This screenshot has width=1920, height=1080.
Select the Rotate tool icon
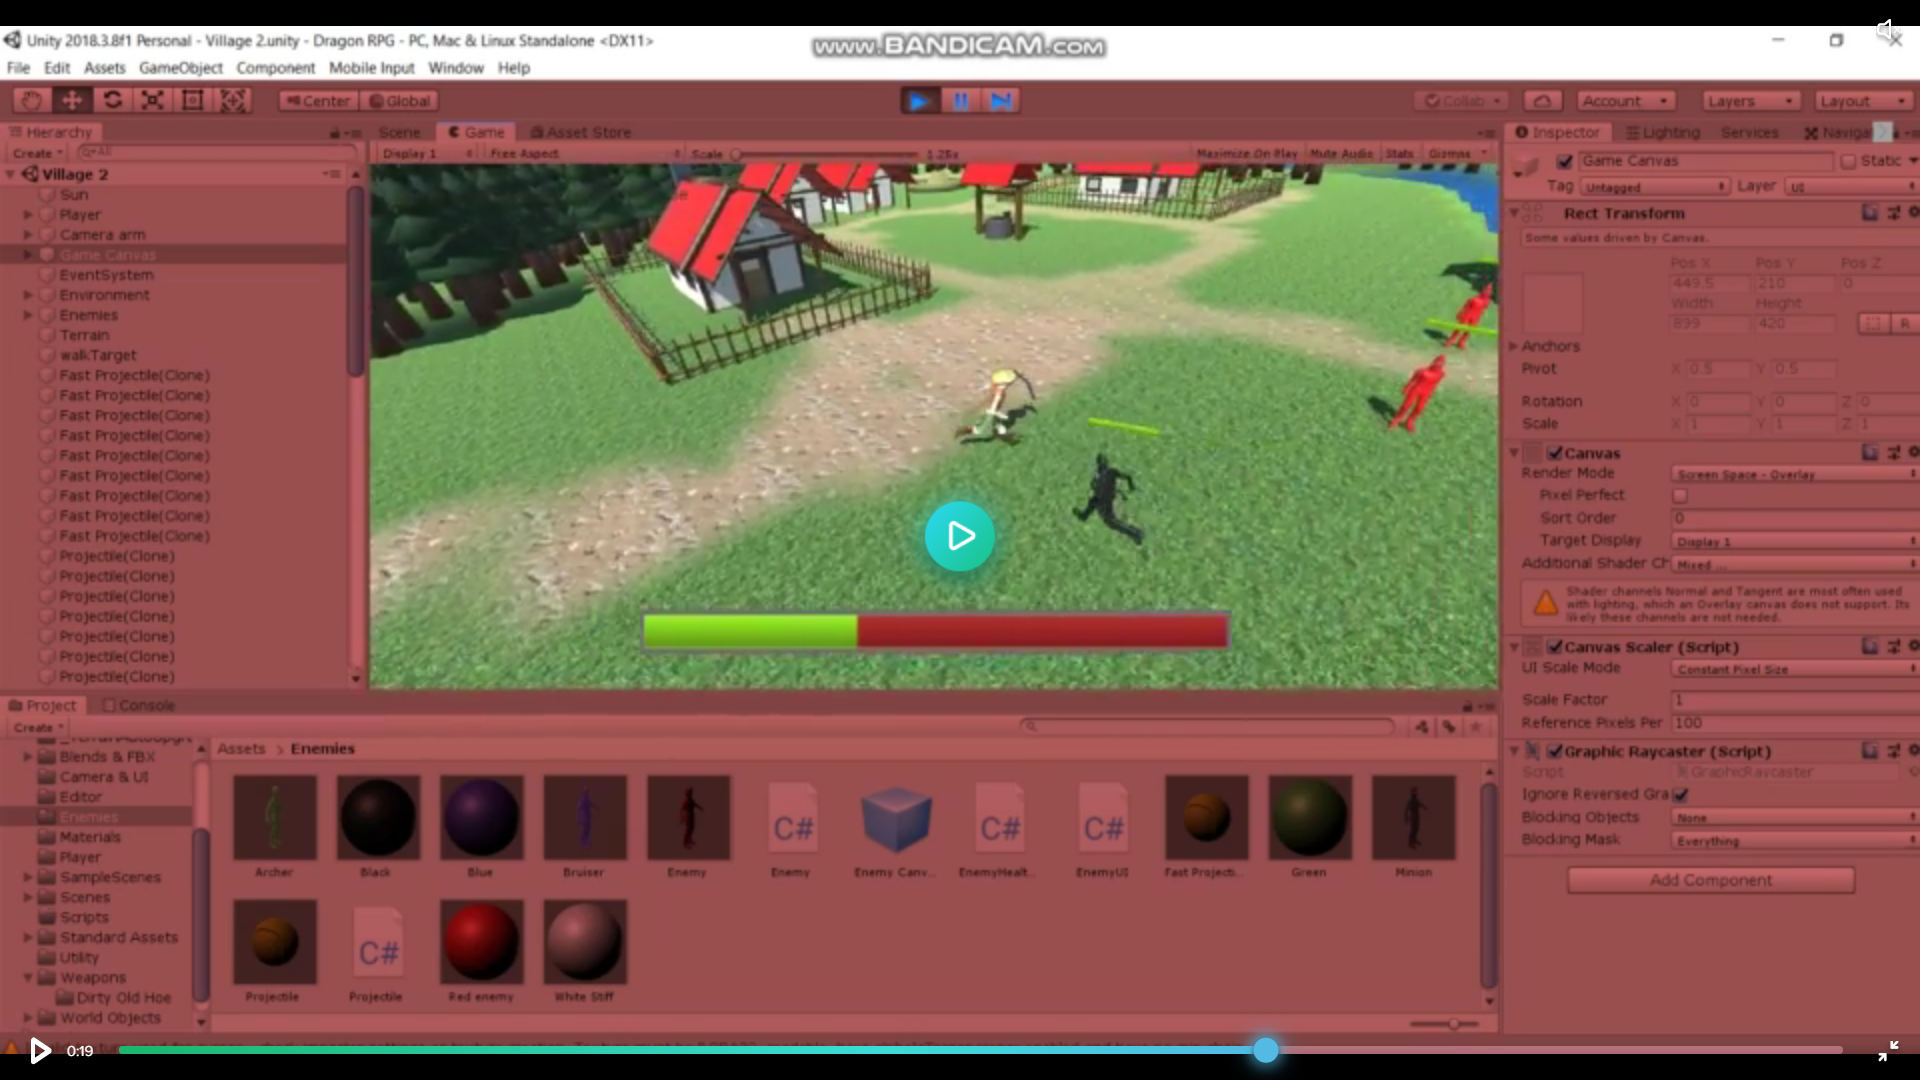(113, 100)
